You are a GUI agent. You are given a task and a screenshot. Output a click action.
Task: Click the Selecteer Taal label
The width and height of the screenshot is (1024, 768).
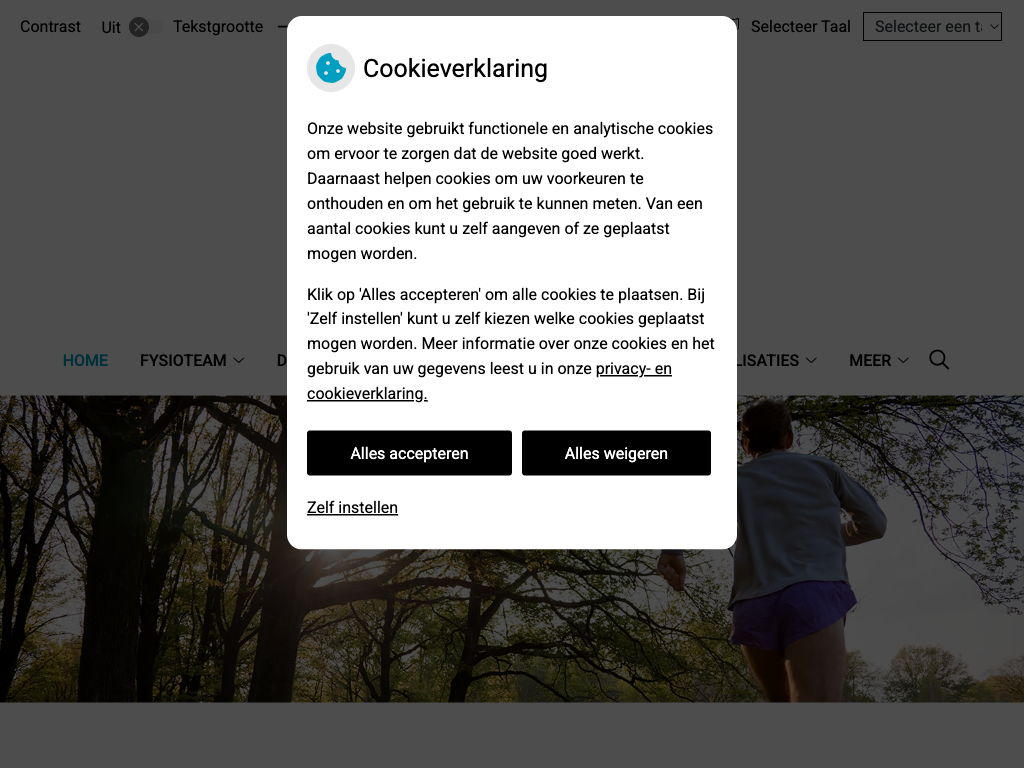801,27
